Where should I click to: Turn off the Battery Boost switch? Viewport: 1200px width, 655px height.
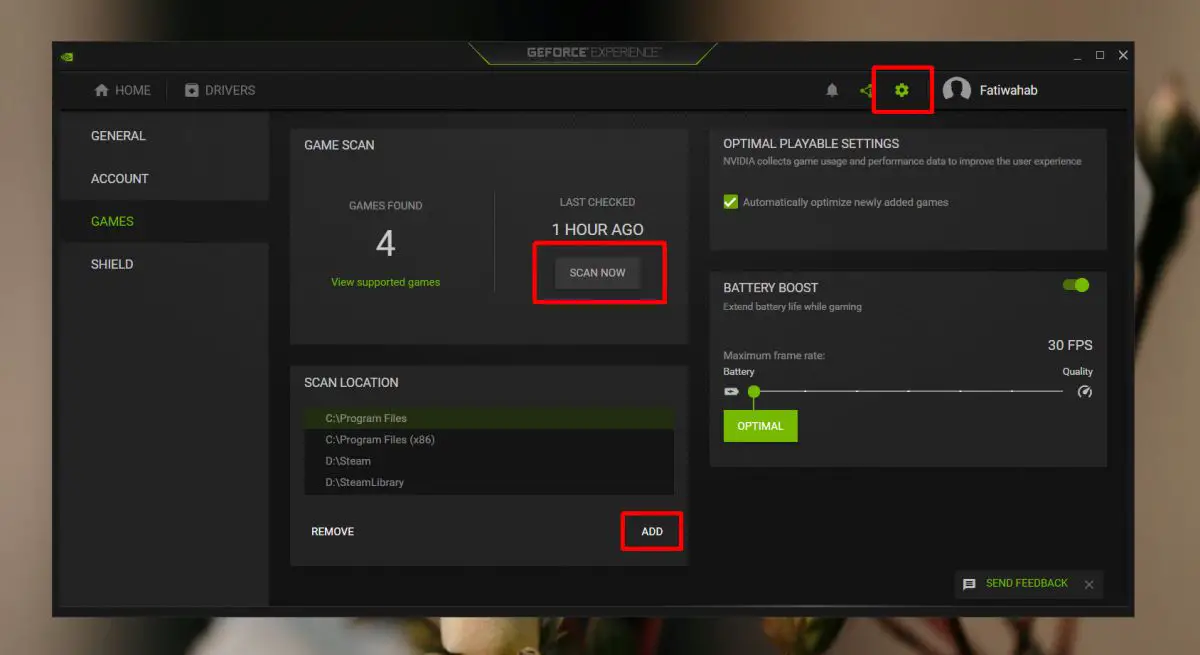pos(1076,285)
